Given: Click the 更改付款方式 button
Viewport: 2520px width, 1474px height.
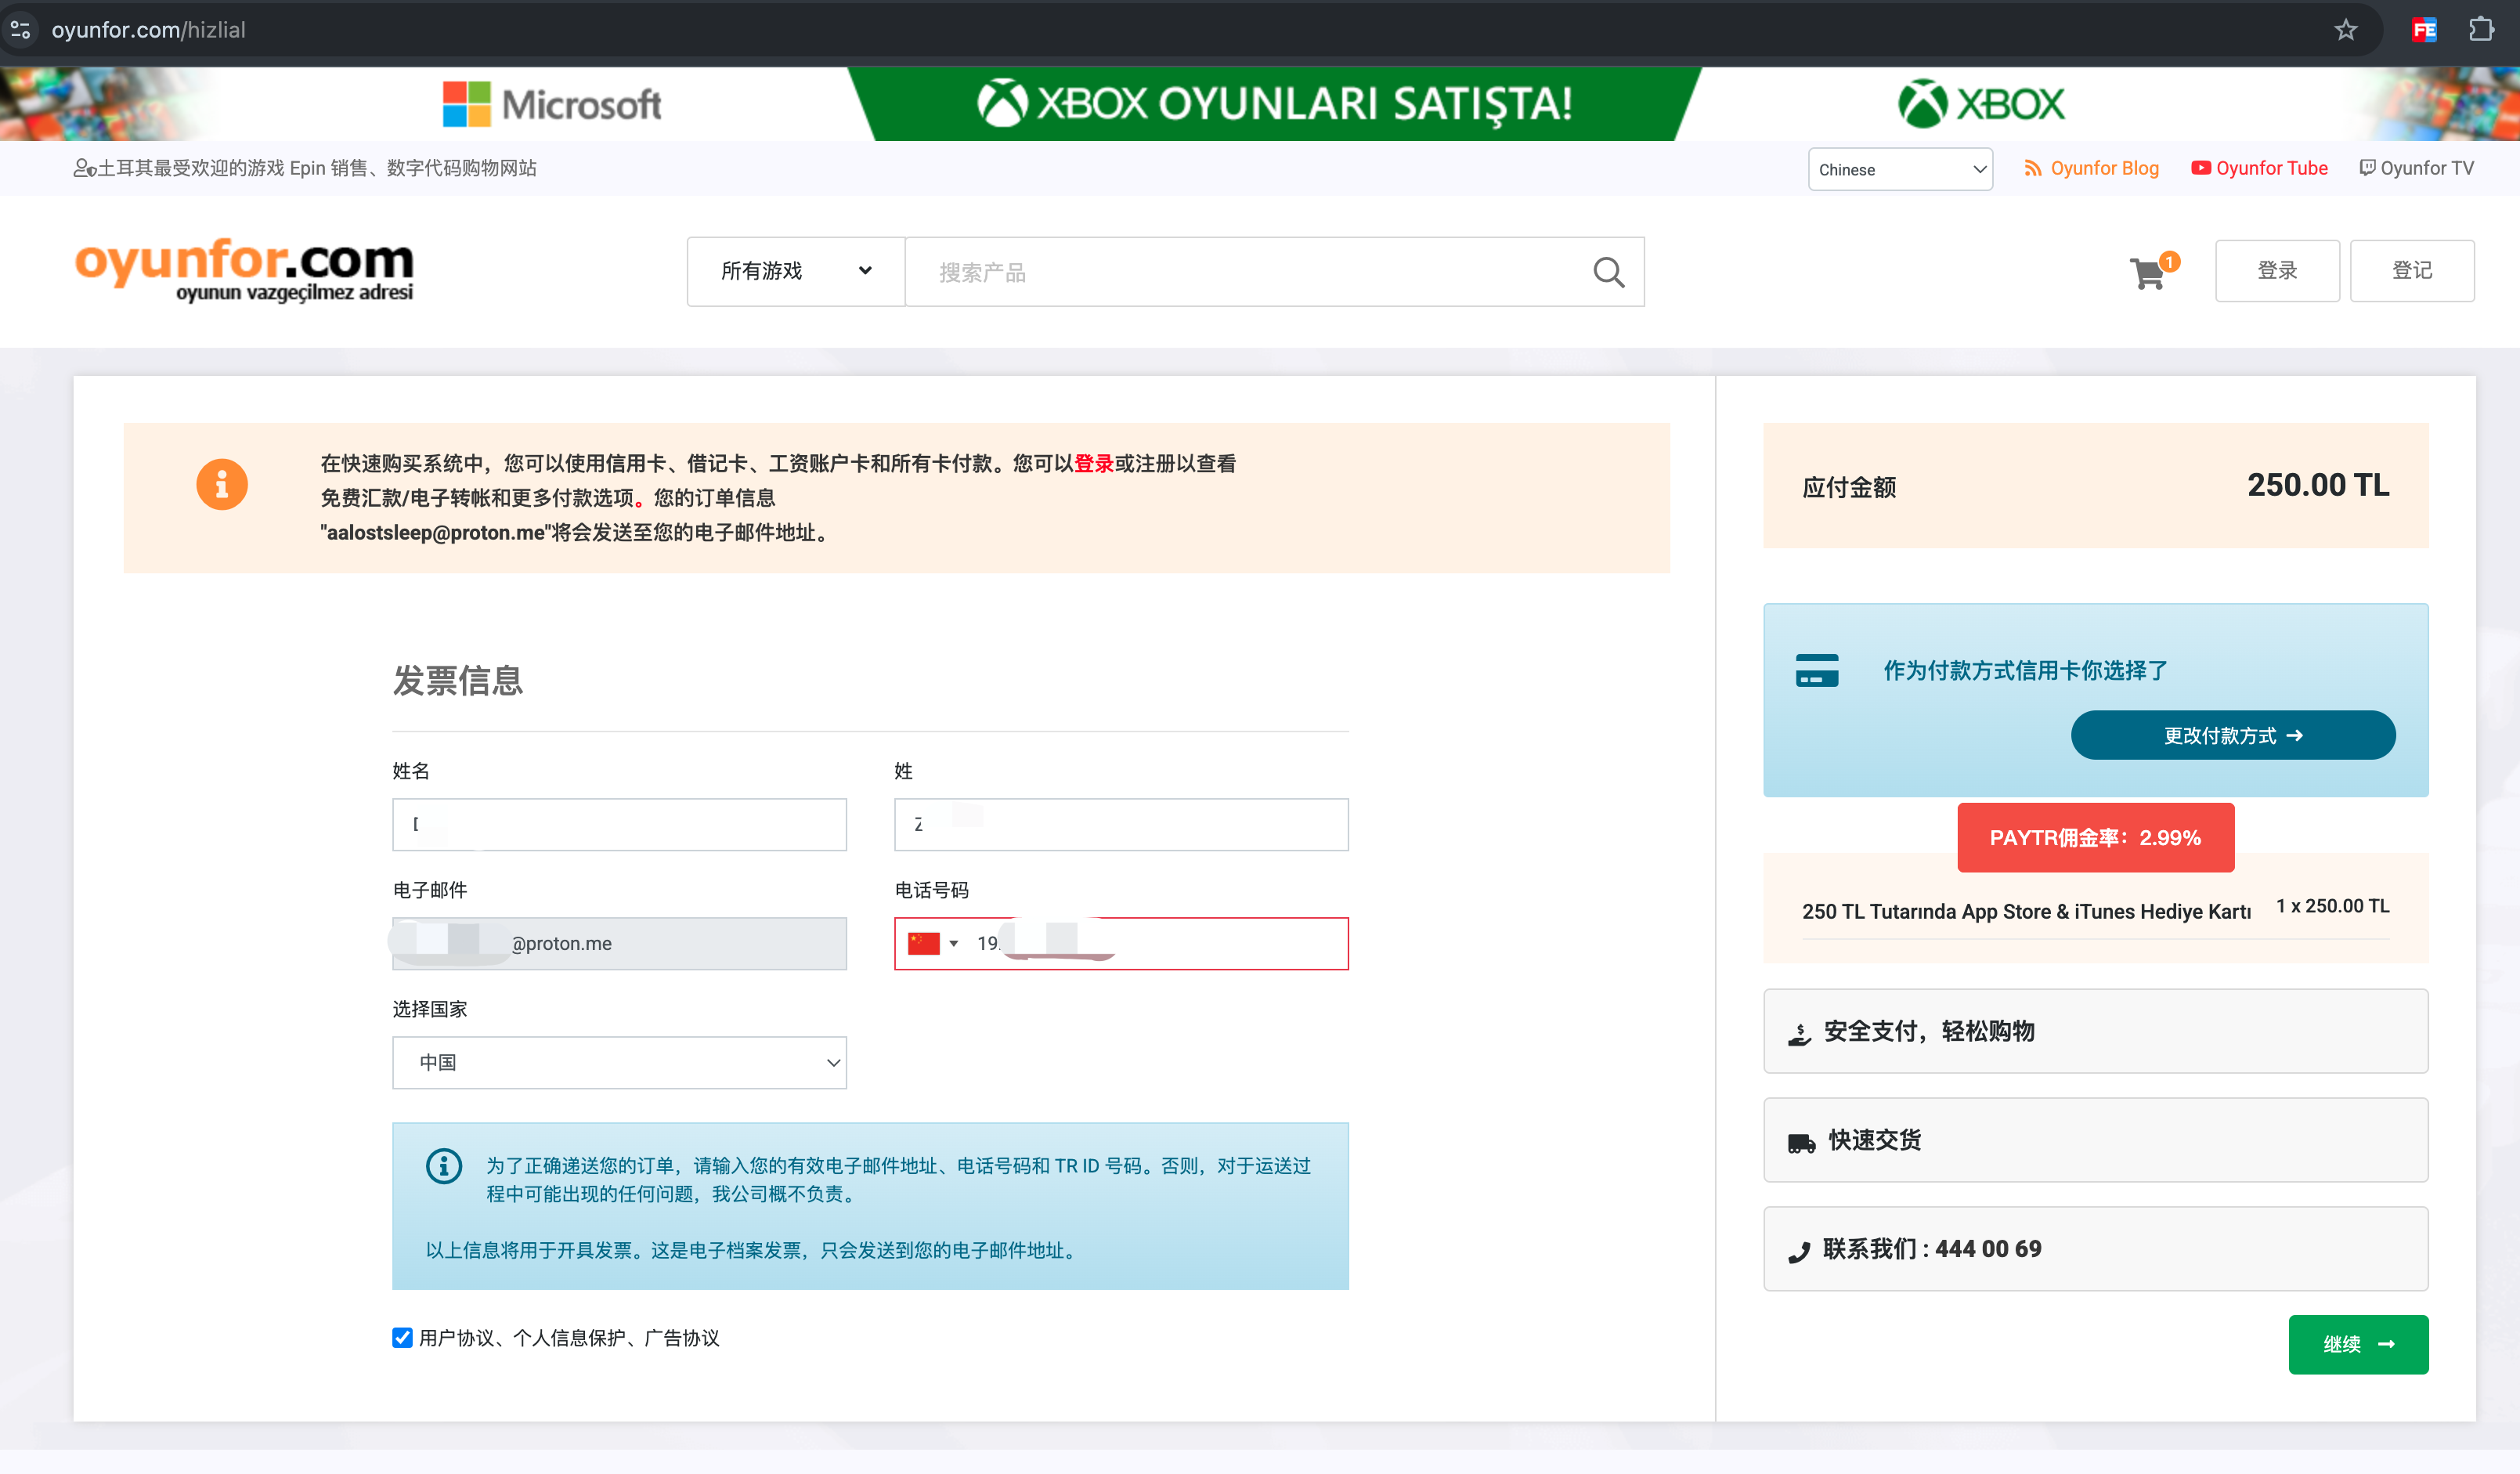Looking at the screenshot, I should [x=2233, y=735].
